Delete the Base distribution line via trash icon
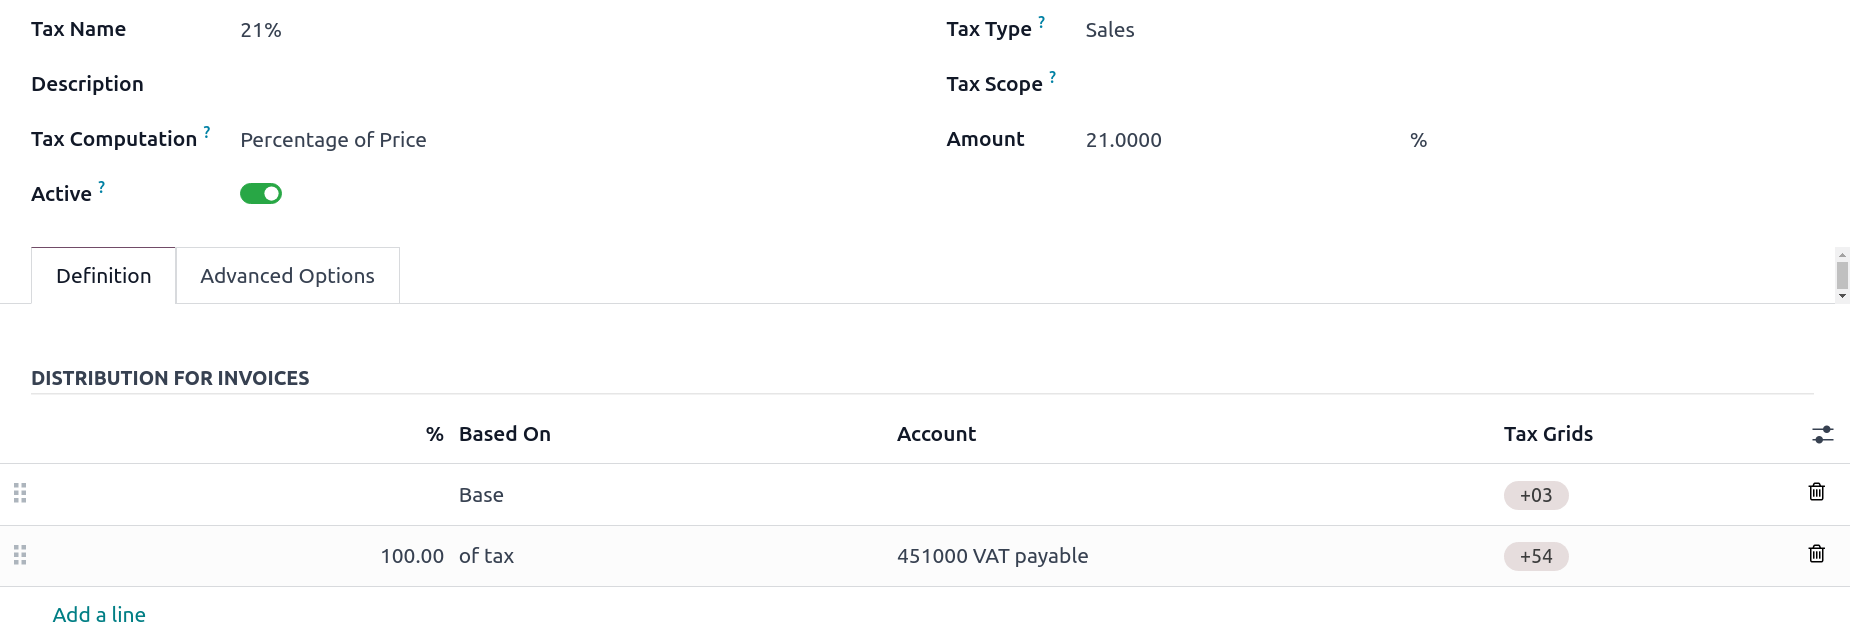The height and width of the screenshot is (639, 1850). coord(1816,492)
